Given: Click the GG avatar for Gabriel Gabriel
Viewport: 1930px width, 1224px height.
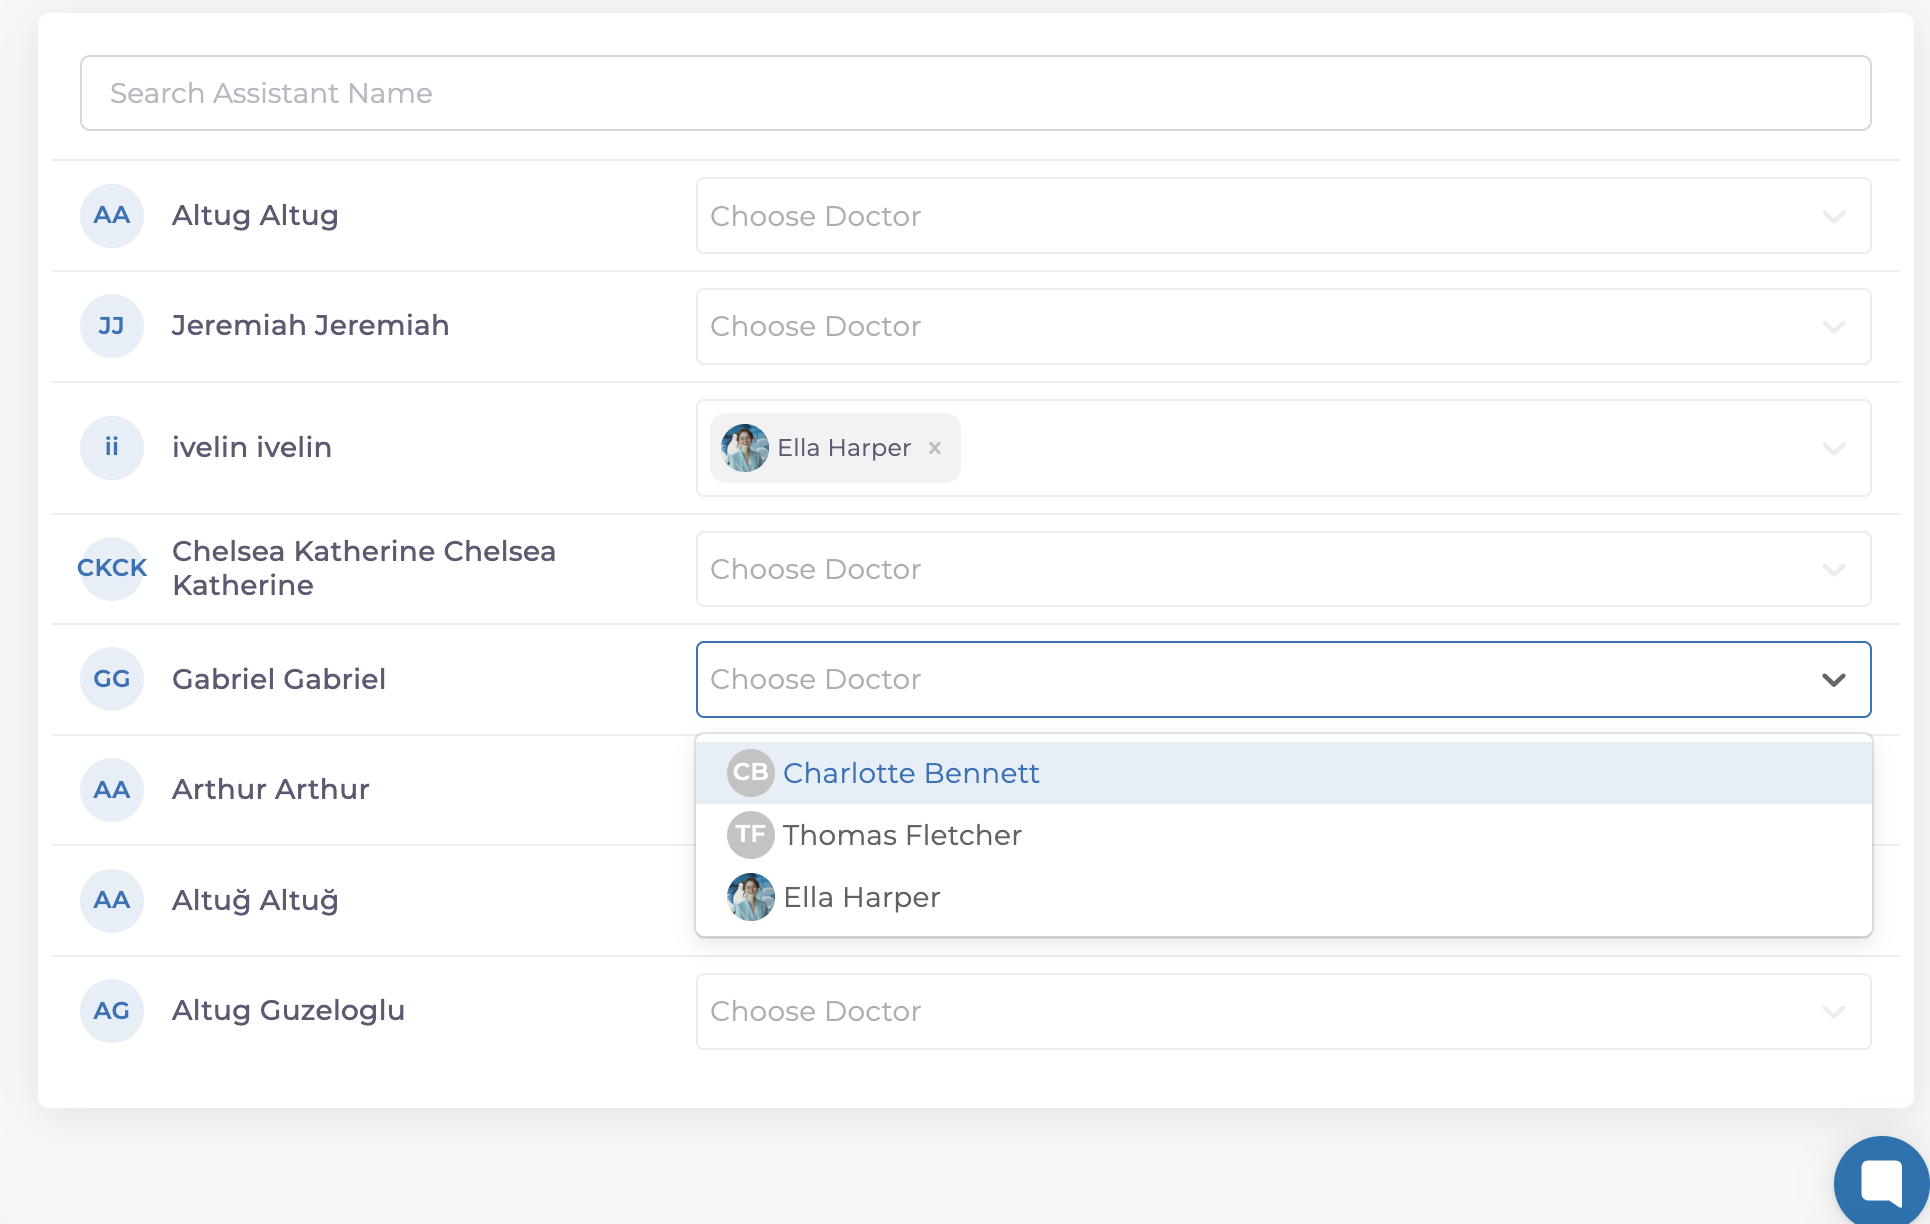Looking at the screenshot, I should click(112, 679).
